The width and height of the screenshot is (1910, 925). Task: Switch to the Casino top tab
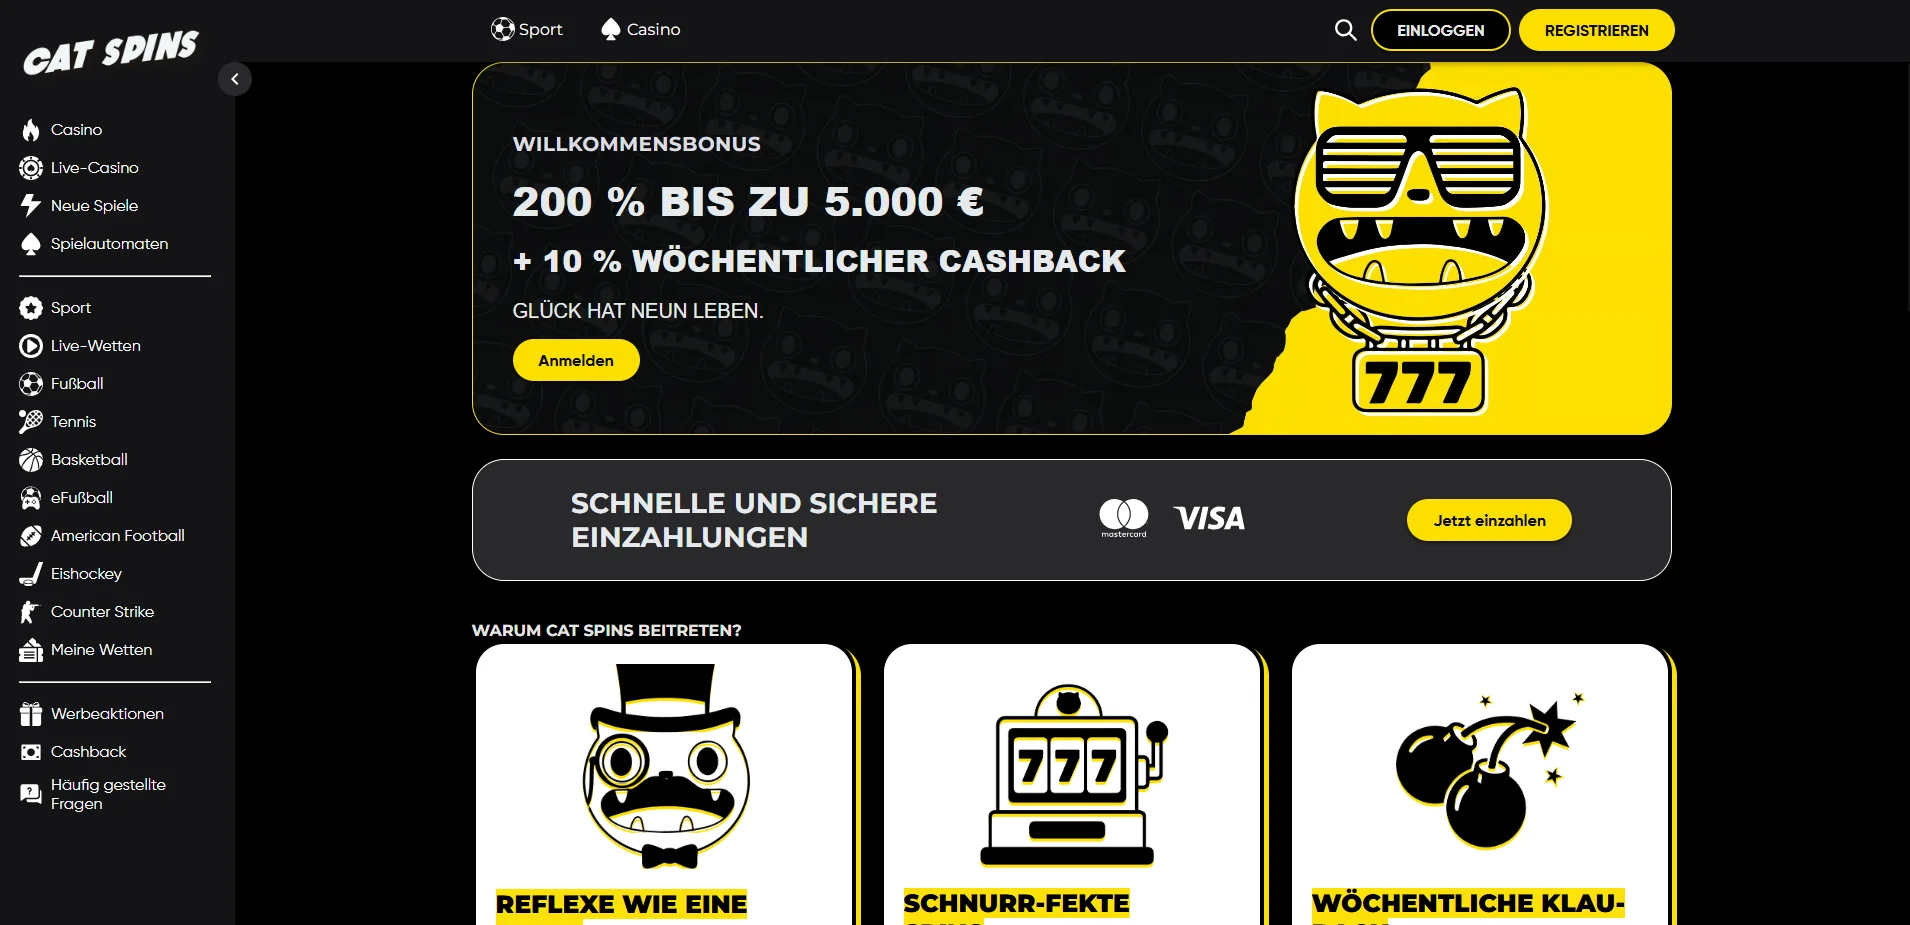(x=640, y=30)
